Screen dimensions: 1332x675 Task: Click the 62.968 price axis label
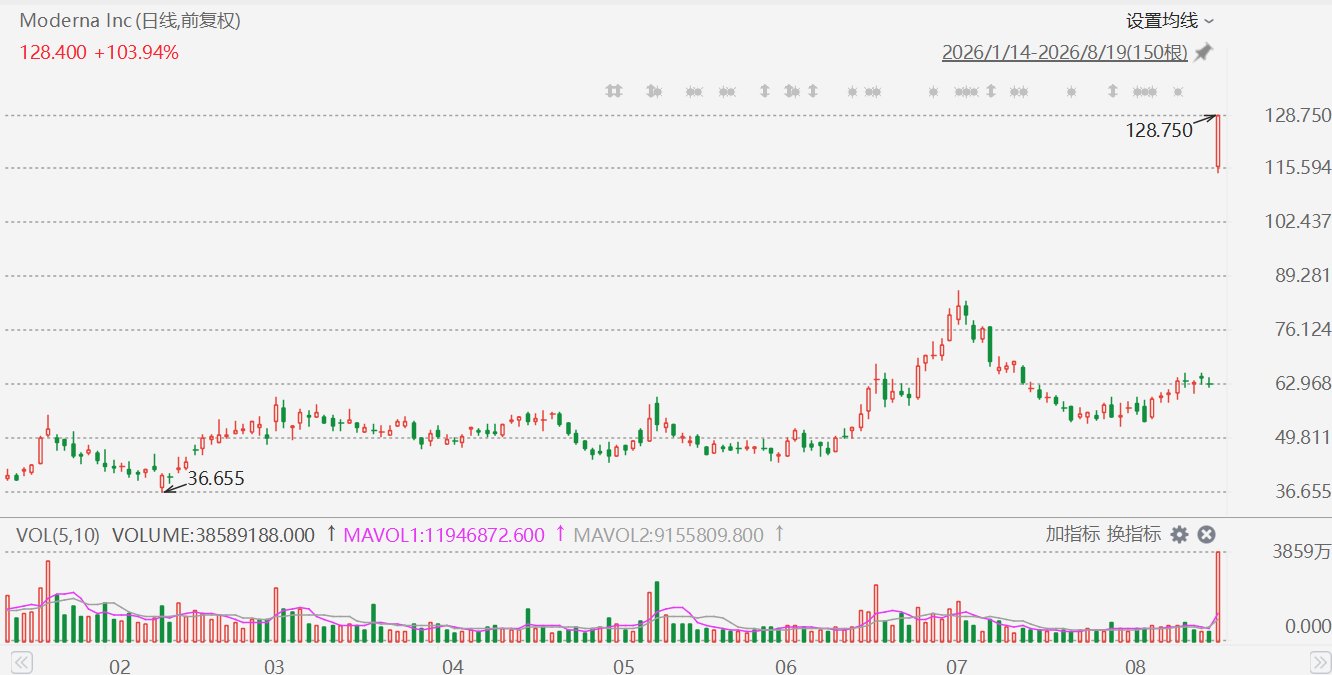[1302, 383]
